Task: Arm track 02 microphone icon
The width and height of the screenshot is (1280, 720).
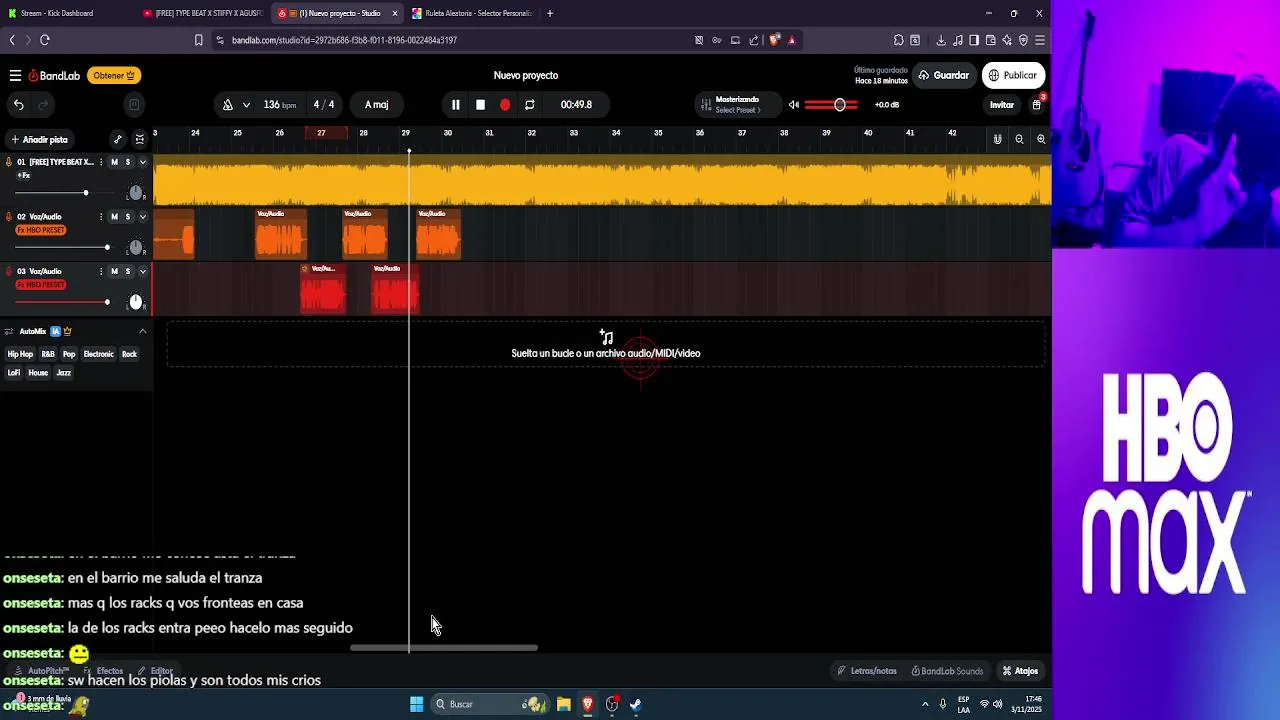Action: [9, 217]
